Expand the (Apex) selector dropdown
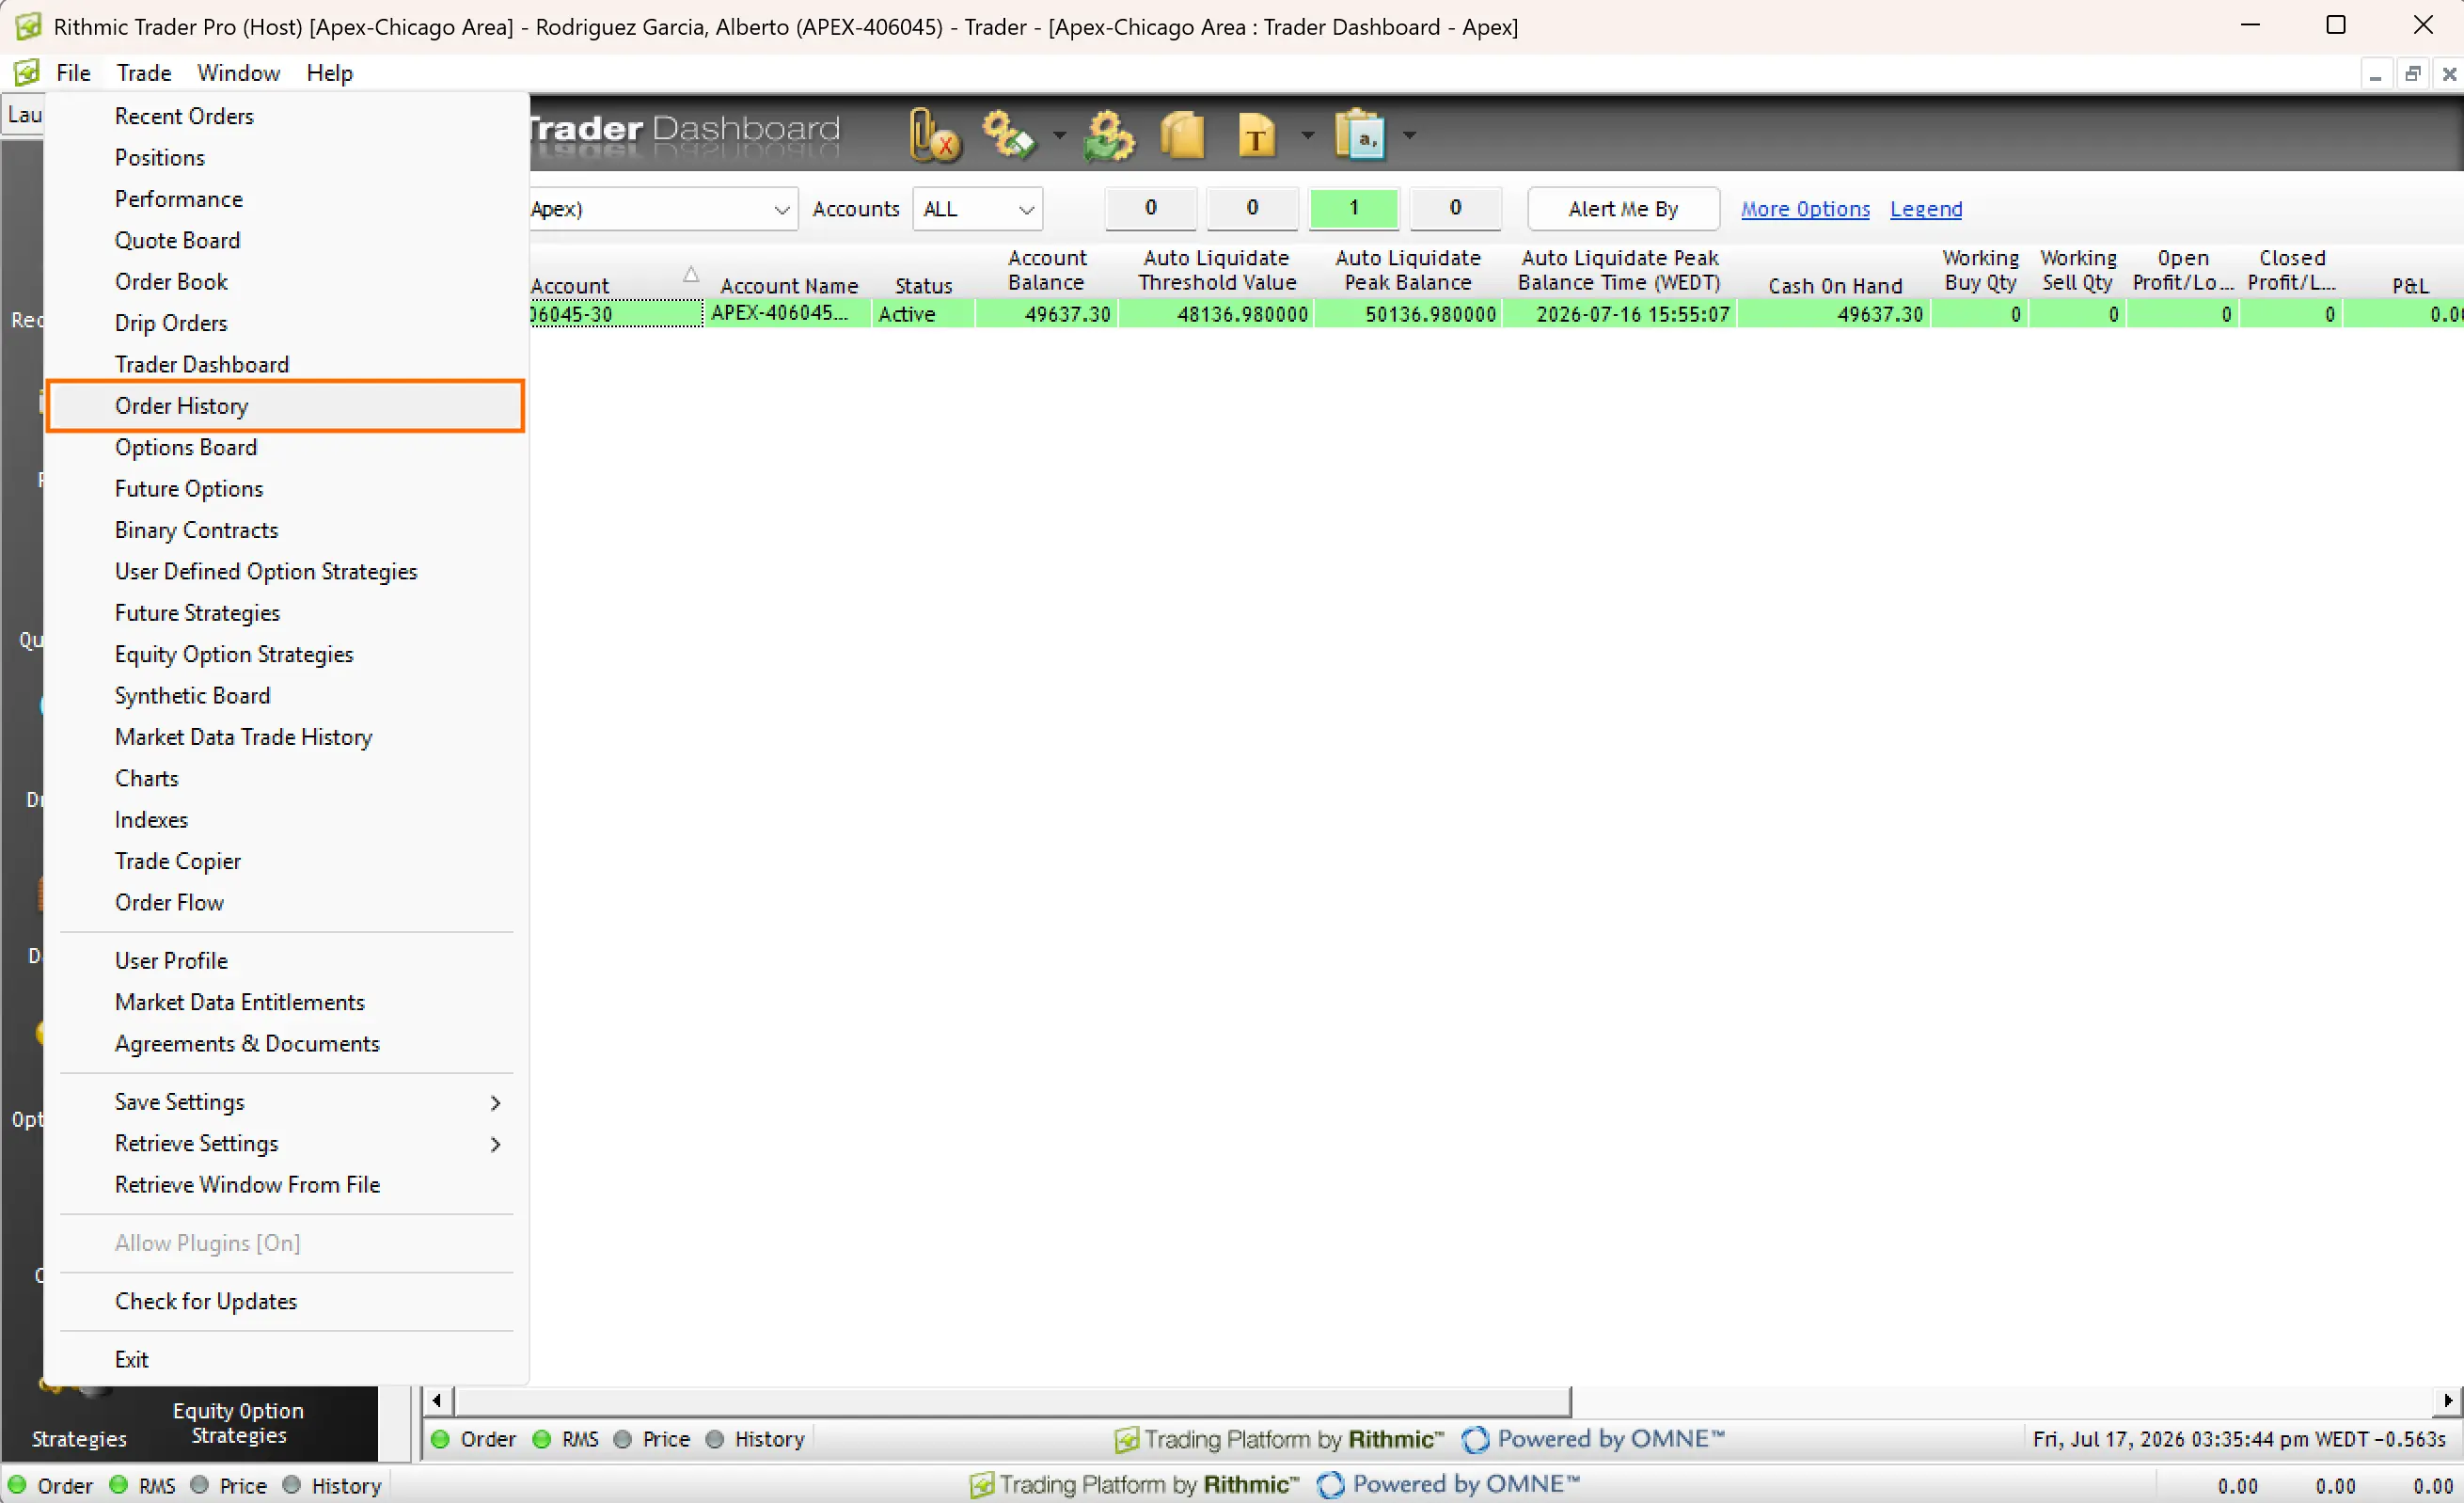 [x=781, y=209]
